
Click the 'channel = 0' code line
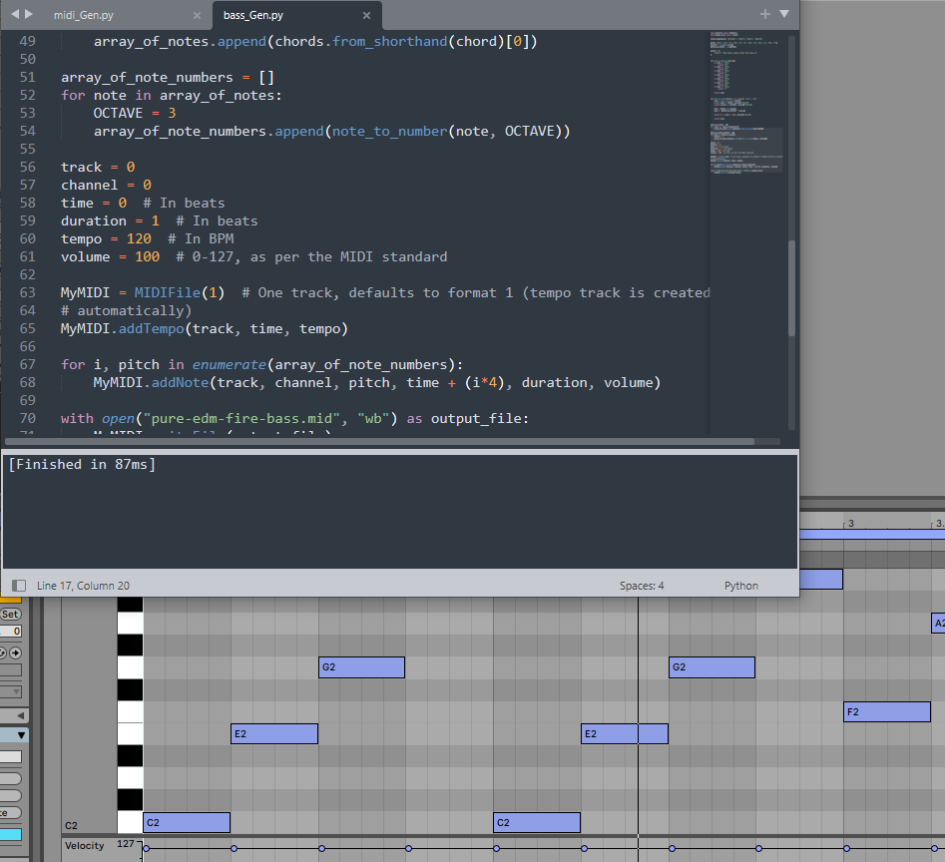[106, 185]
